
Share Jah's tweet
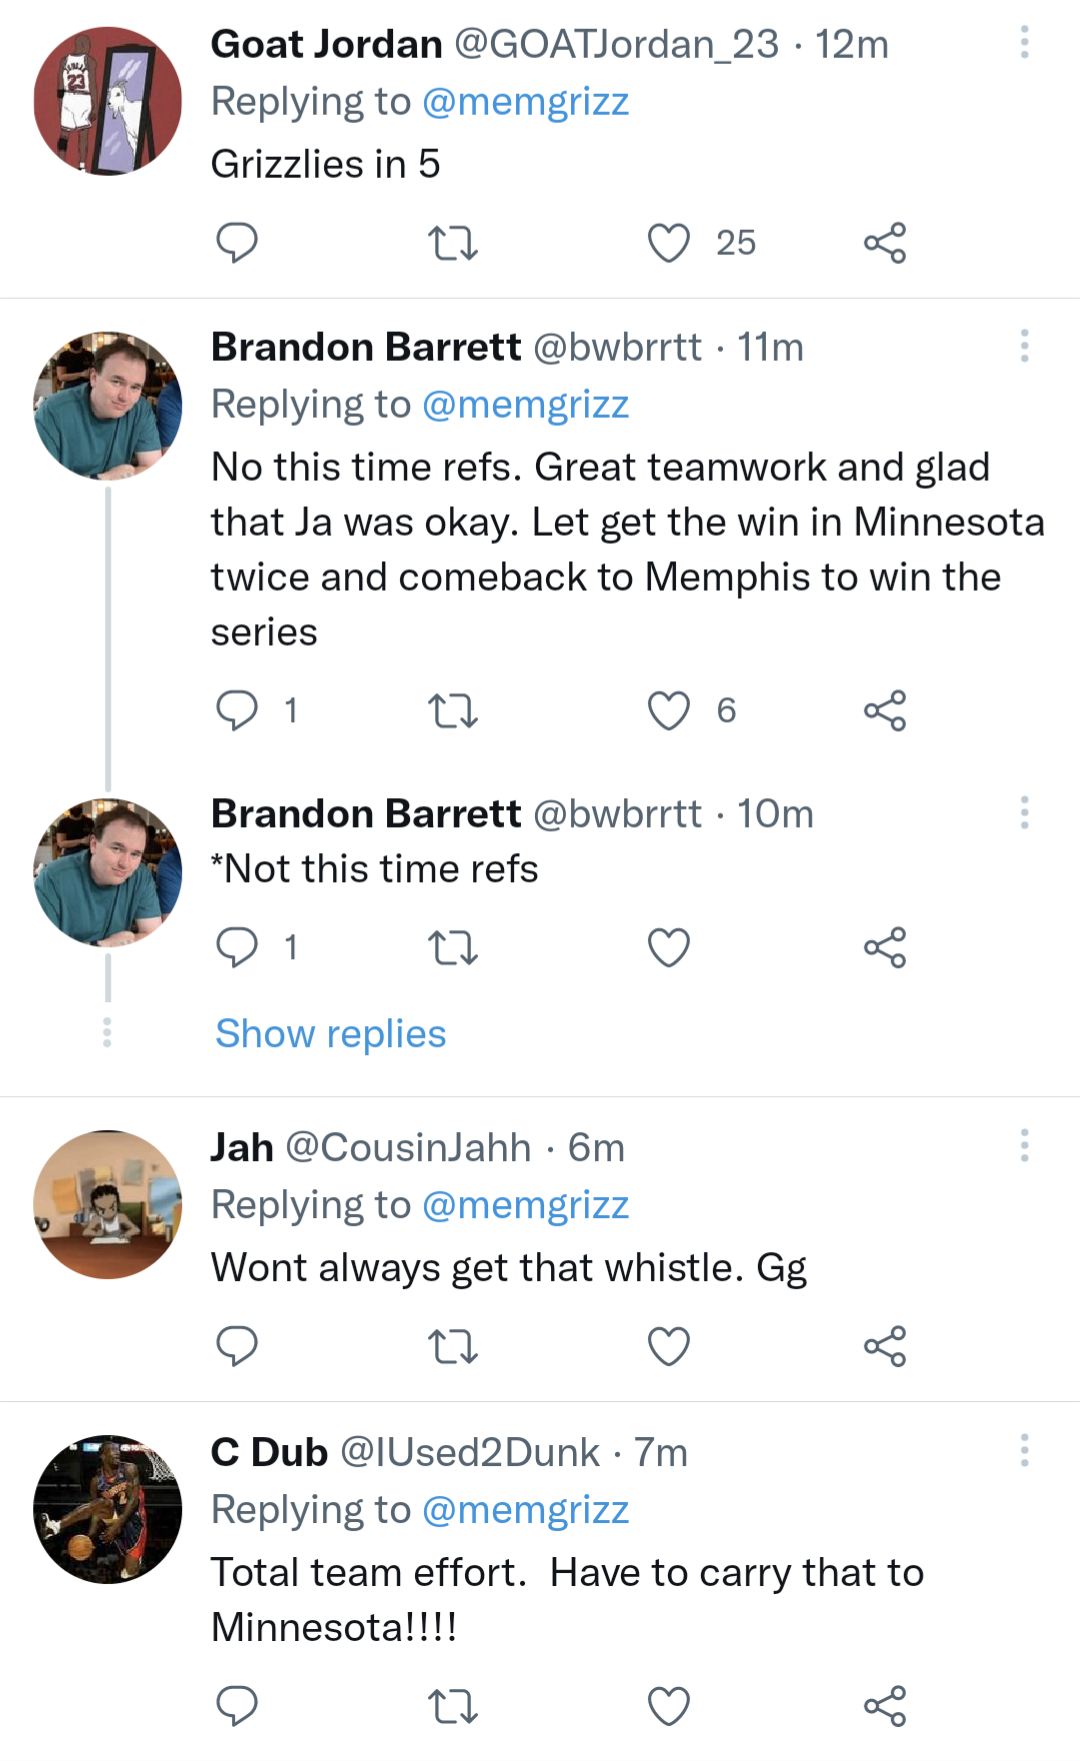[x=885, y=1346]
